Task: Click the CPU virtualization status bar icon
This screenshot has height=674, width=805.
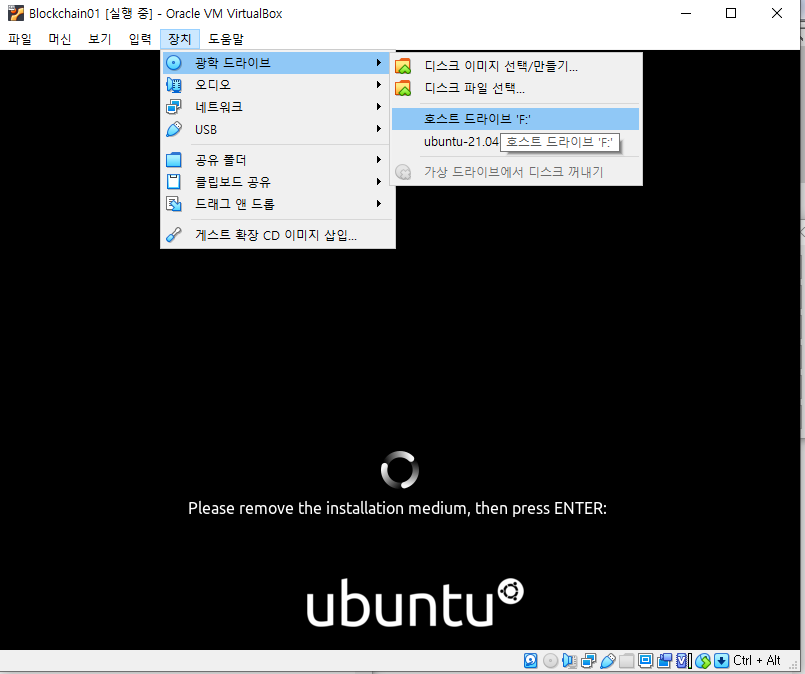Action: (683, 661)
